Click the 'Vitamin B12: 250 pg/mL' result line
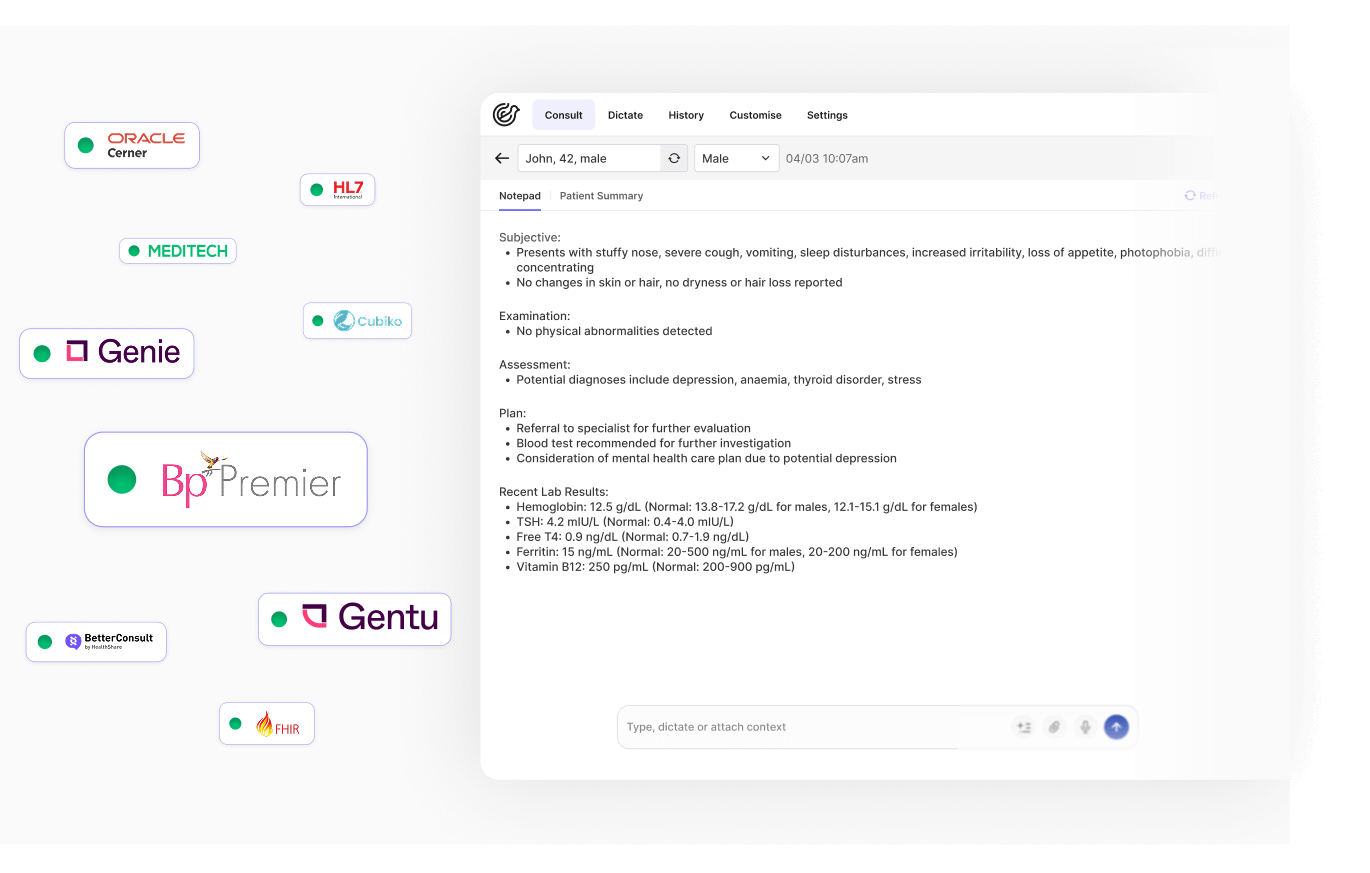1370x873 pixels. click(x=656, y=567)
